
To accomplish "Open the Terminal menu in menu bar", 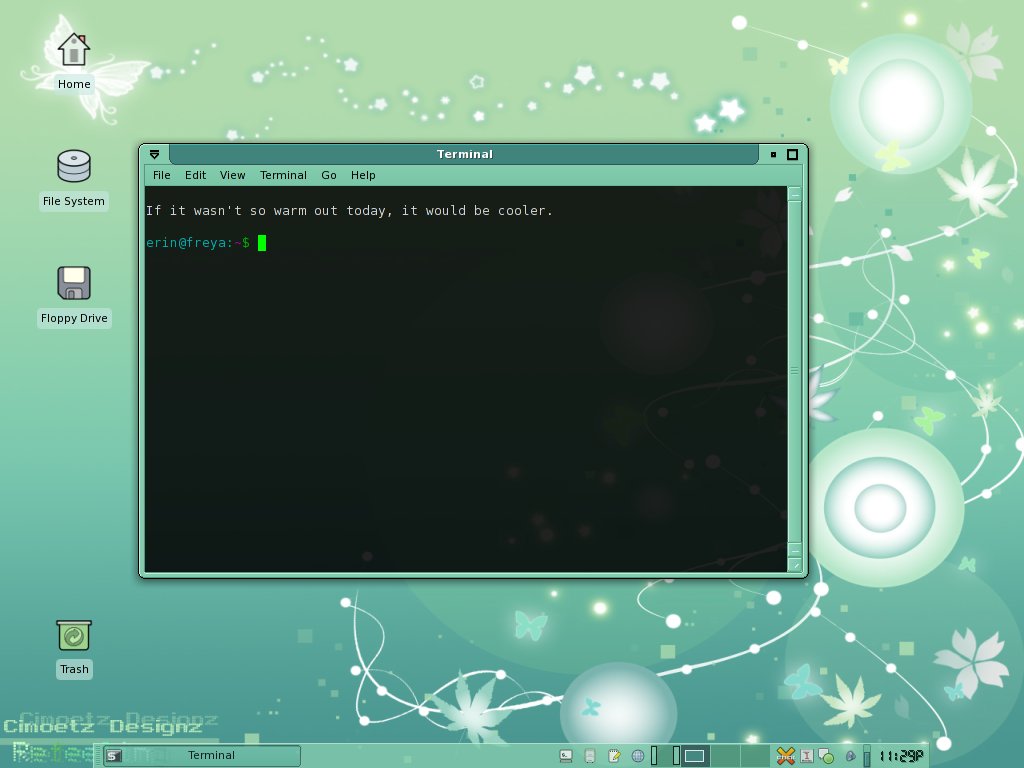I will pos(283,175).
